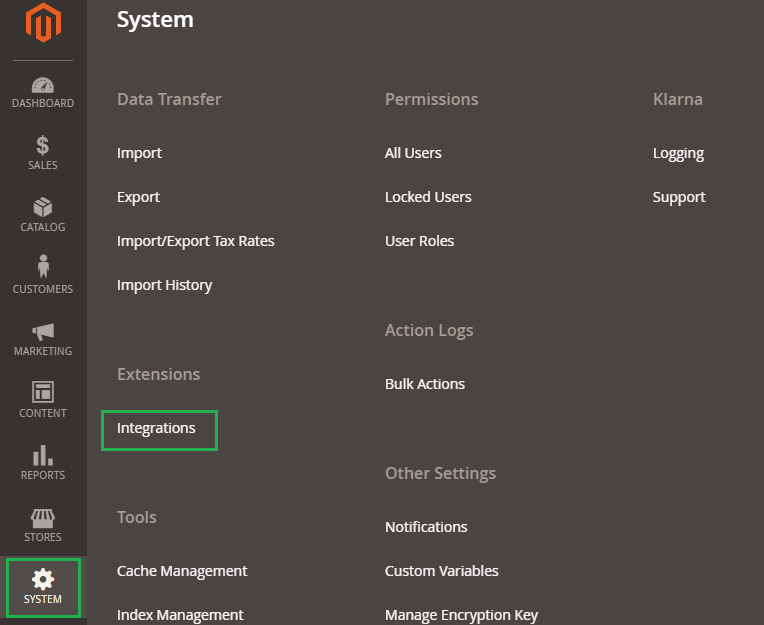764x625 pixels.
Task: Select All Users under Permissions
Action: [x=413, y=153]
